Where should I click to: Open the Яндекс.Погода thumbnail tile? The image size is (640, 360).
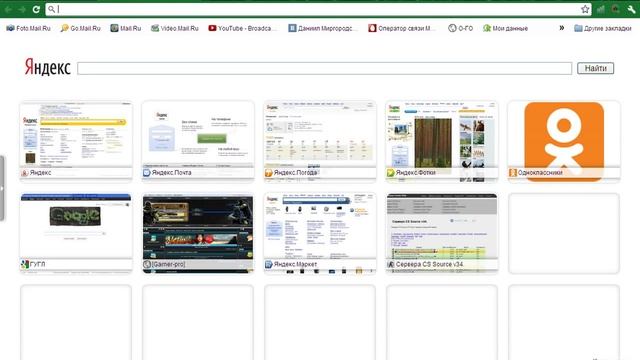click(x=320, y=141)
